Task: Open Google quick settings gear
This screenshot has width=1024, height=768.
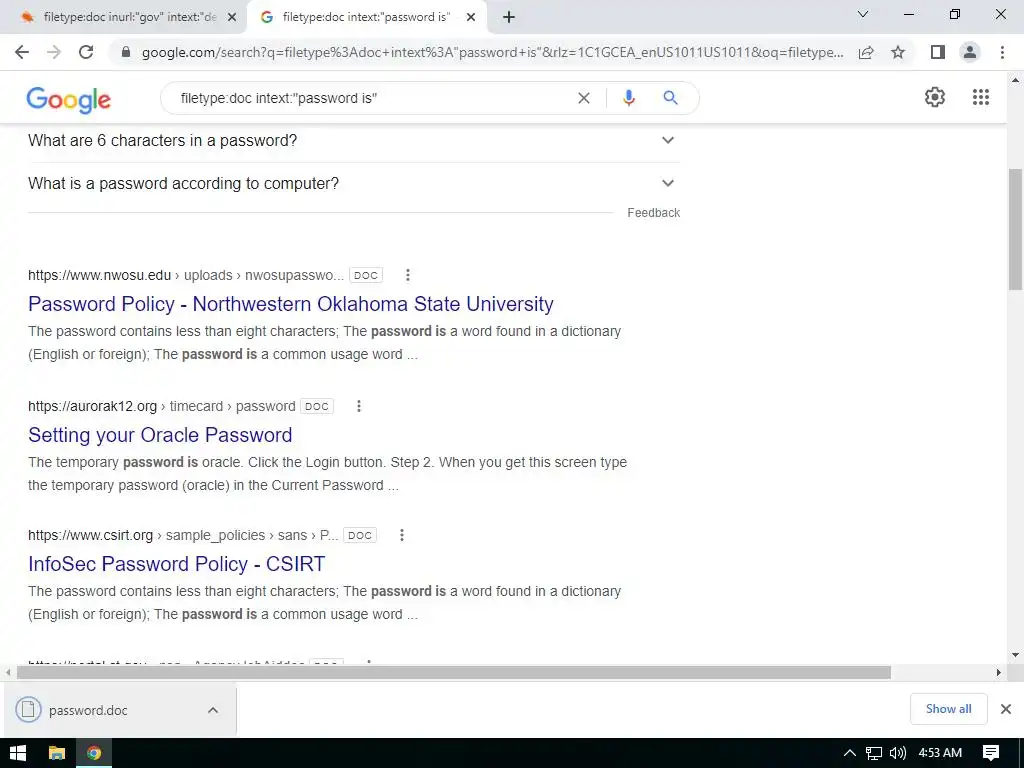Action: [935, 97]
